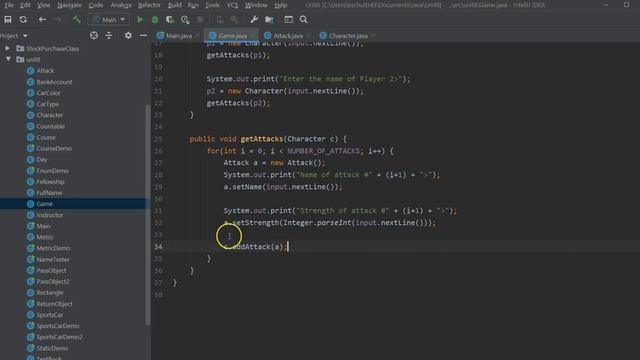Open the View menu
This screenshot has height=360, width=640.
[43, 5]
